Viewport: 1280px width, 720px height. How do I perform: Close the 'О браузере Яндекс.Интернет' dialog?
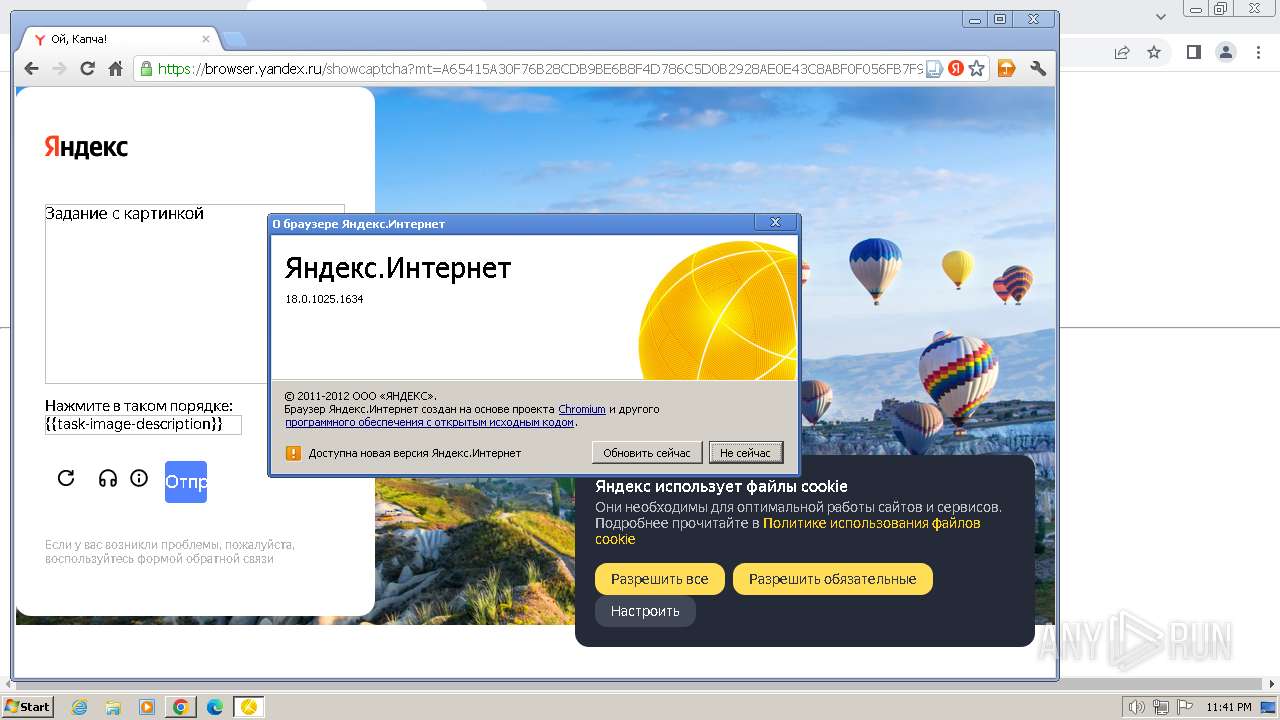[775, 222]
